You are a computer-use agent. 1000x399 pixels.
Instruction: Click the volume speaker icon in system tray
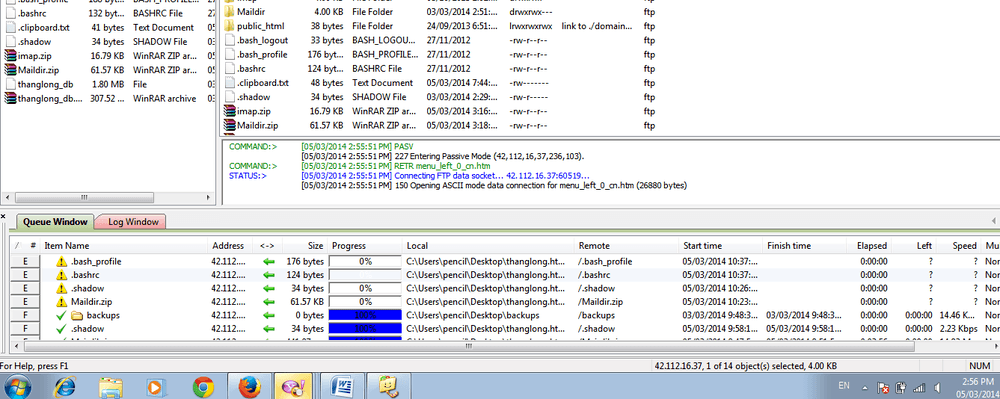937,387
